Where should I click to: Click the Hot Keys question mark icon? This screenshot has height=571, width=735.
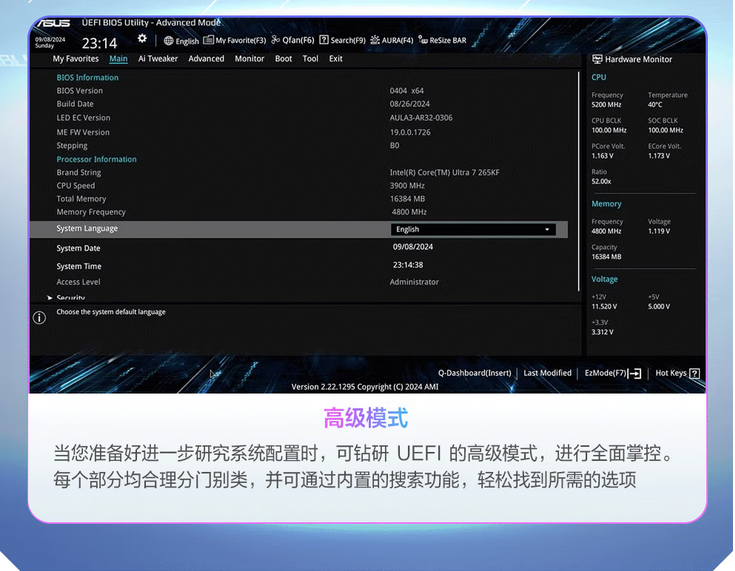pyautogui.click(x=695, y=374)
